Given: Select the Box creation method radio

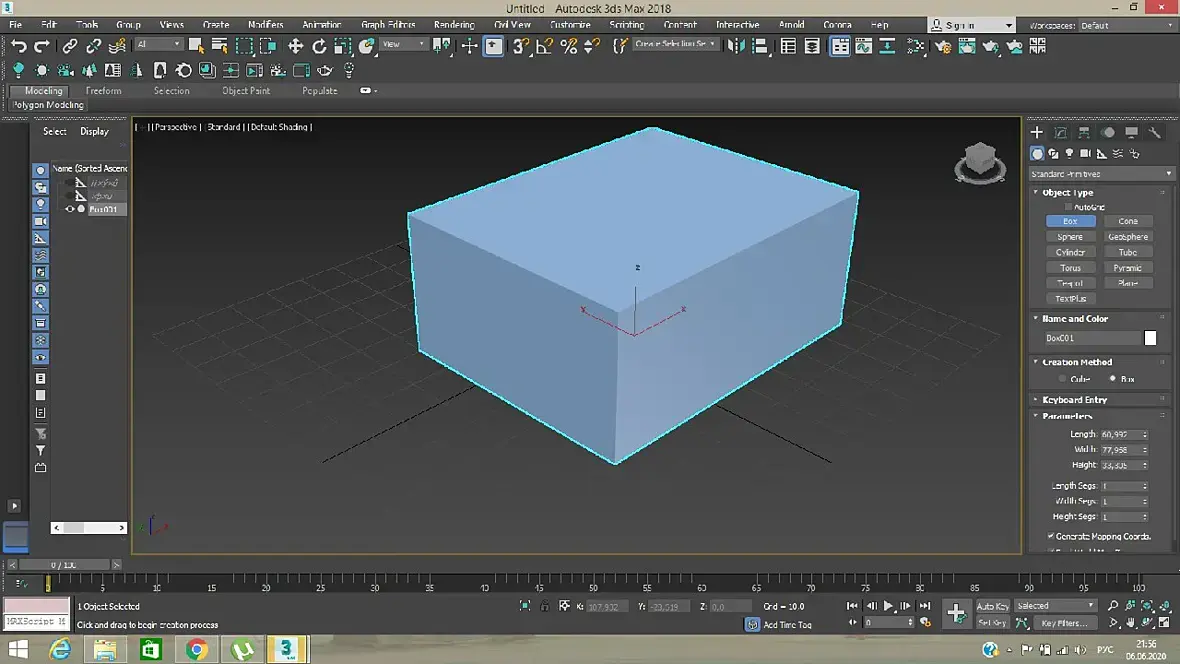Looking at the screenshot, I should click(1112, 379).
